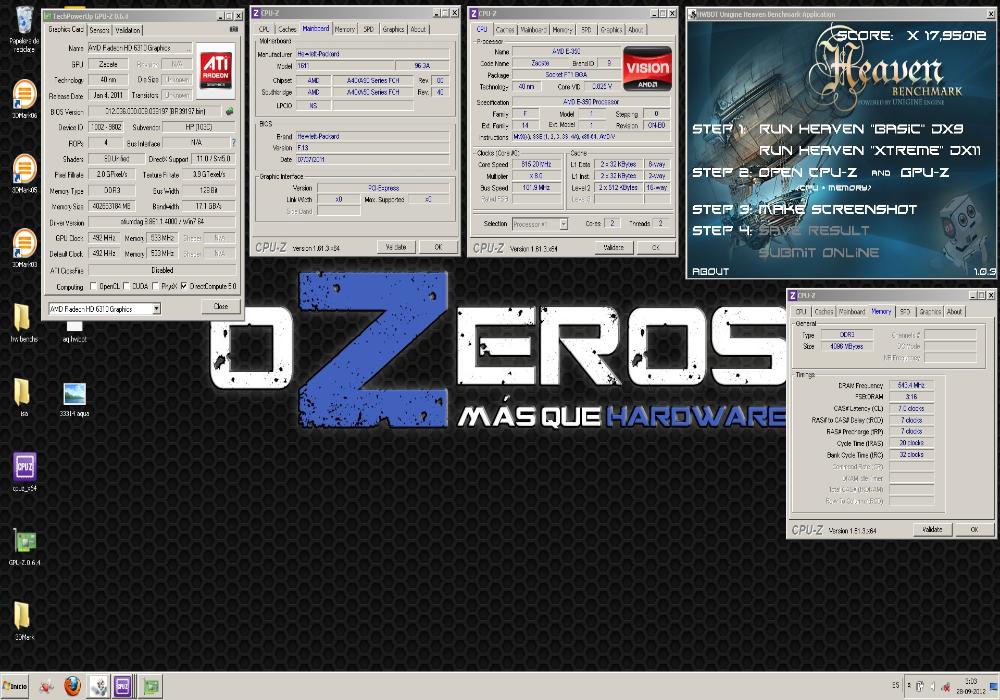Select the iso folder on desktop

(24, 397)
